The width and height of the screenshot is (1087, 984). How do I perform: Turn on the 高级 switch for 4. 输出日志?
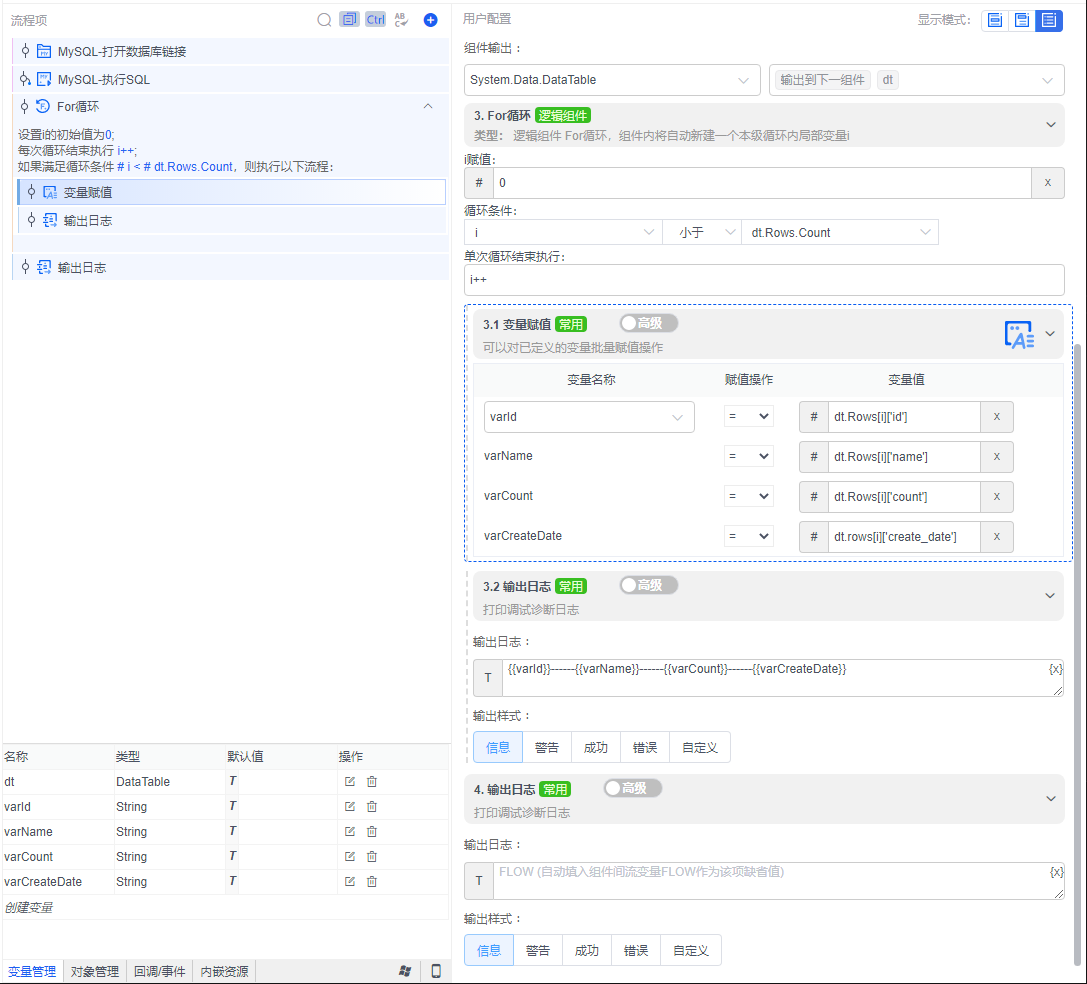click(632, 788)
